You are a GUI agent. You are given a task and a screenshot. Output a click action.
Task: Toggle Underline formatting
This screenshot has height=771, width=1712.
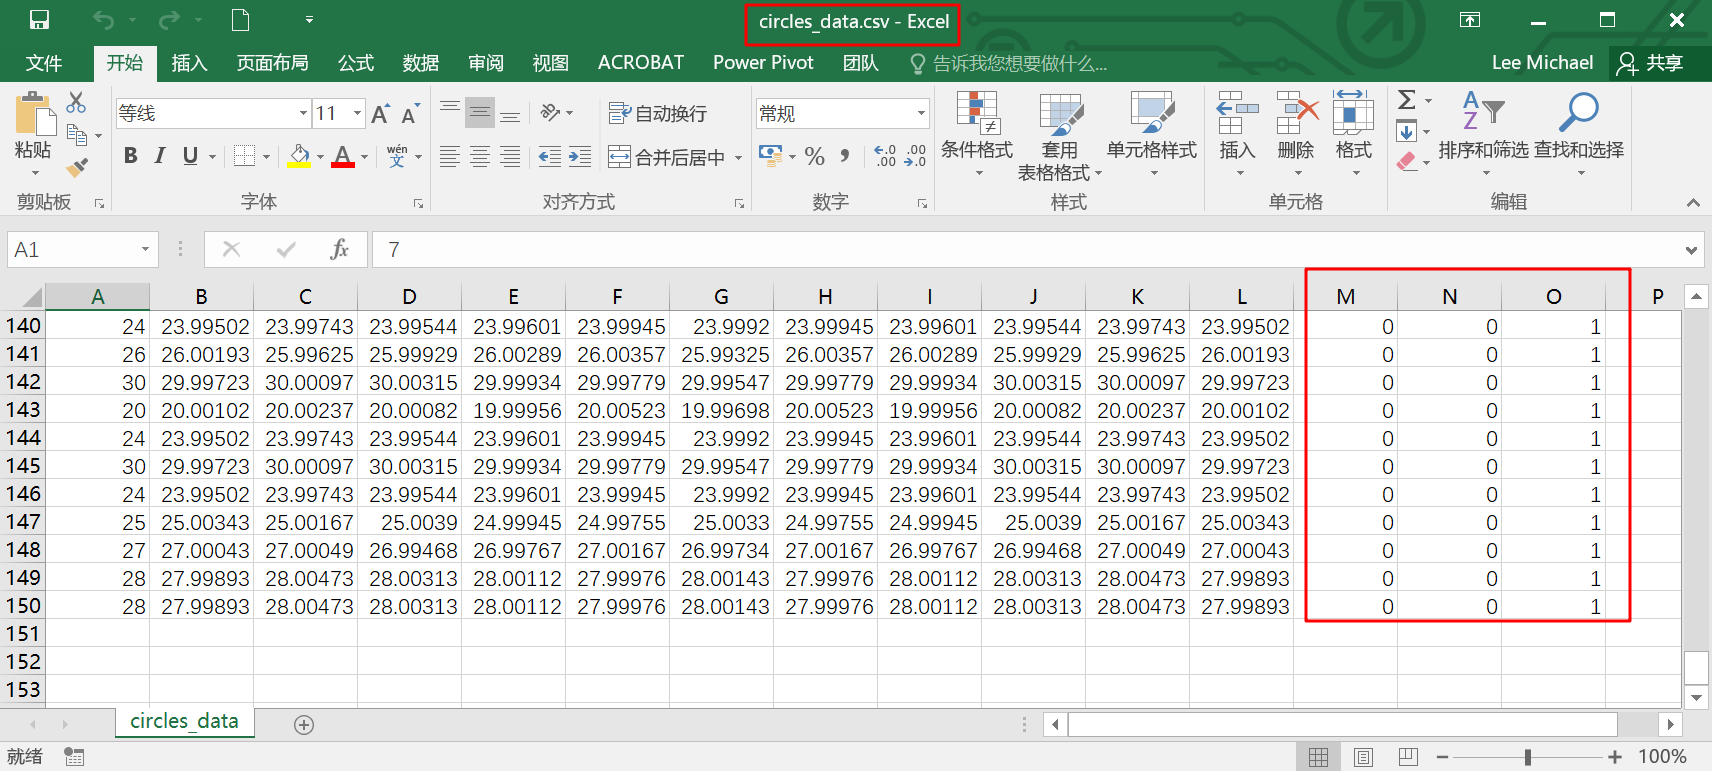[190, 156]
